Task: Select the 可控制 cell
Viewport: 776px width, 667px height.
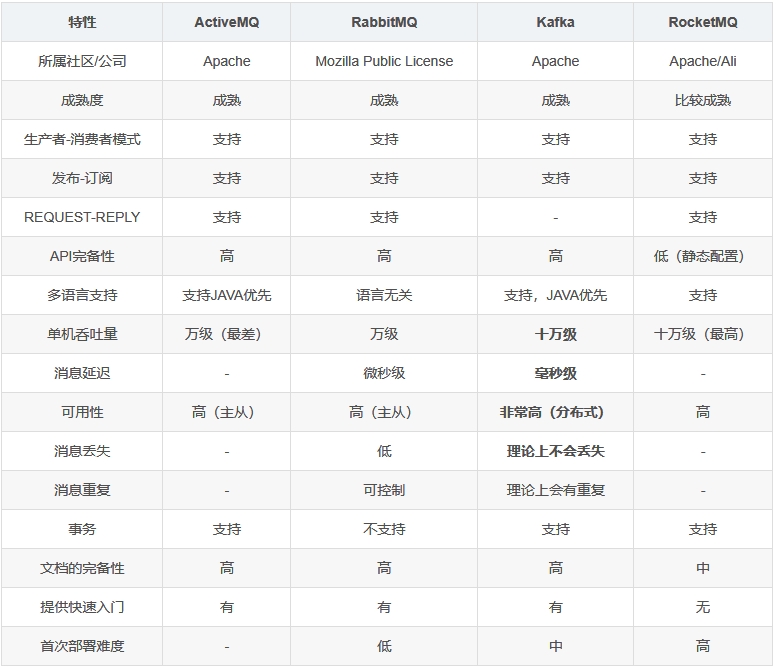Action: 384,490
